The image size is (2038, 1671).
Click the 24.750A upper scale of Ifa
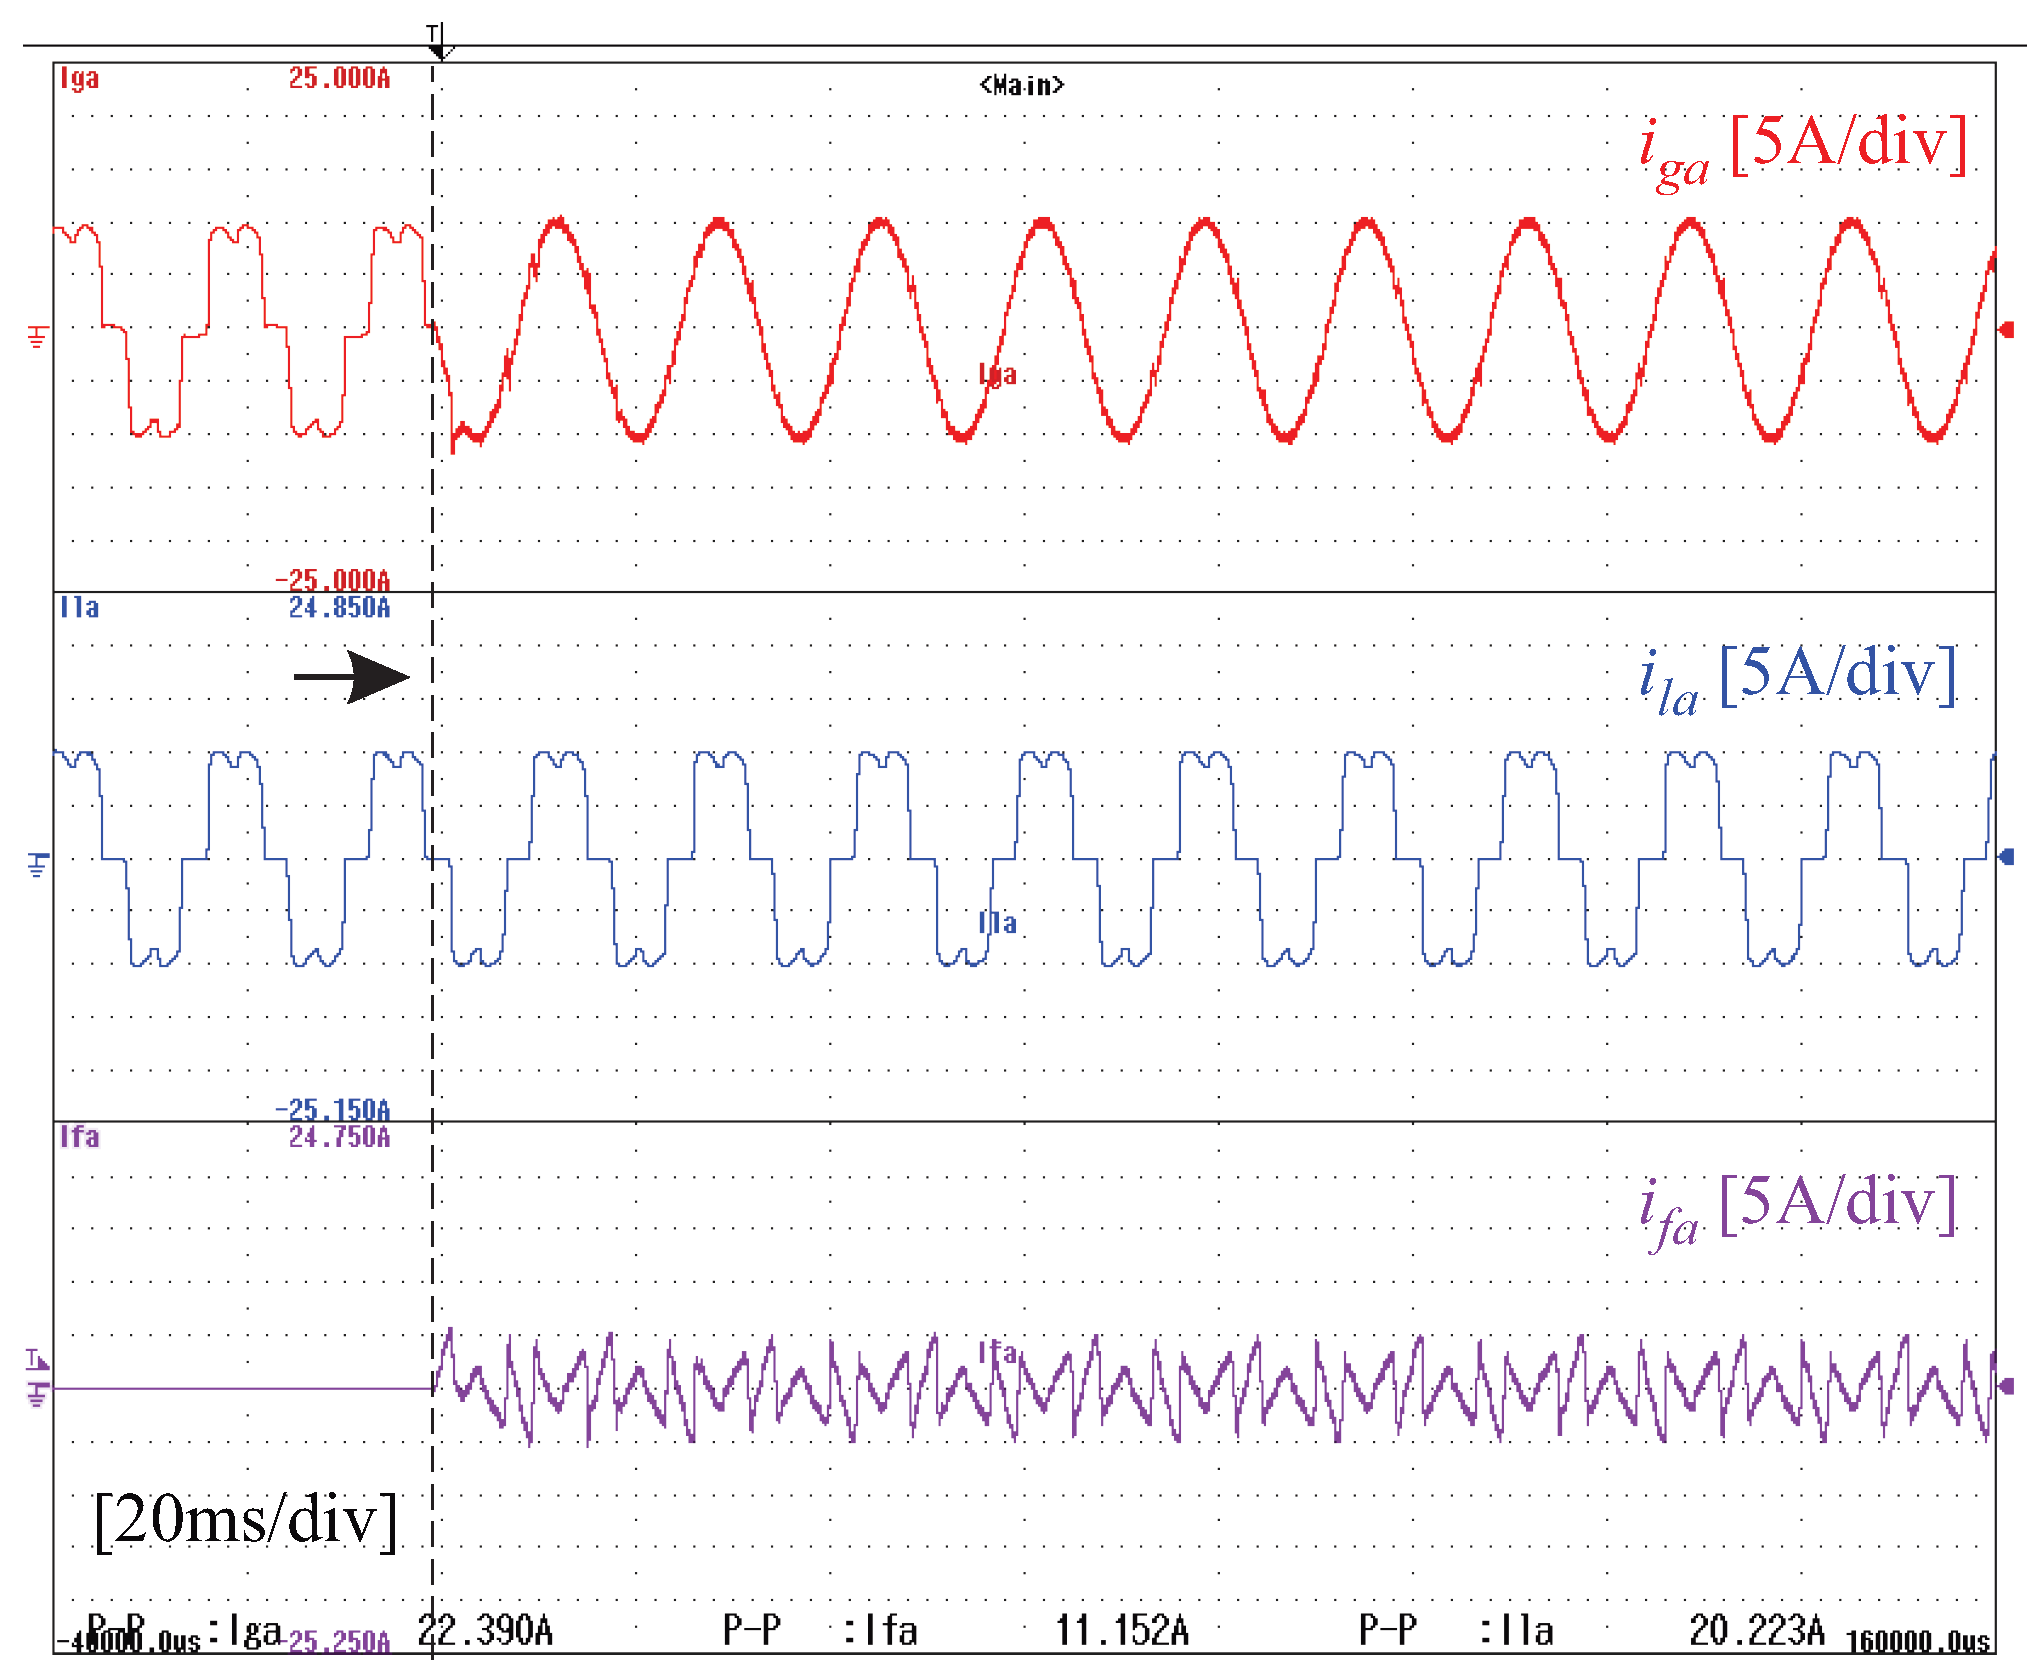pos(339,1137)
